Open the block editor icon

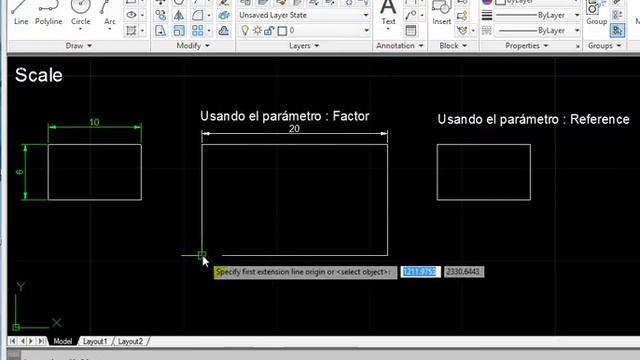[462, 16]
